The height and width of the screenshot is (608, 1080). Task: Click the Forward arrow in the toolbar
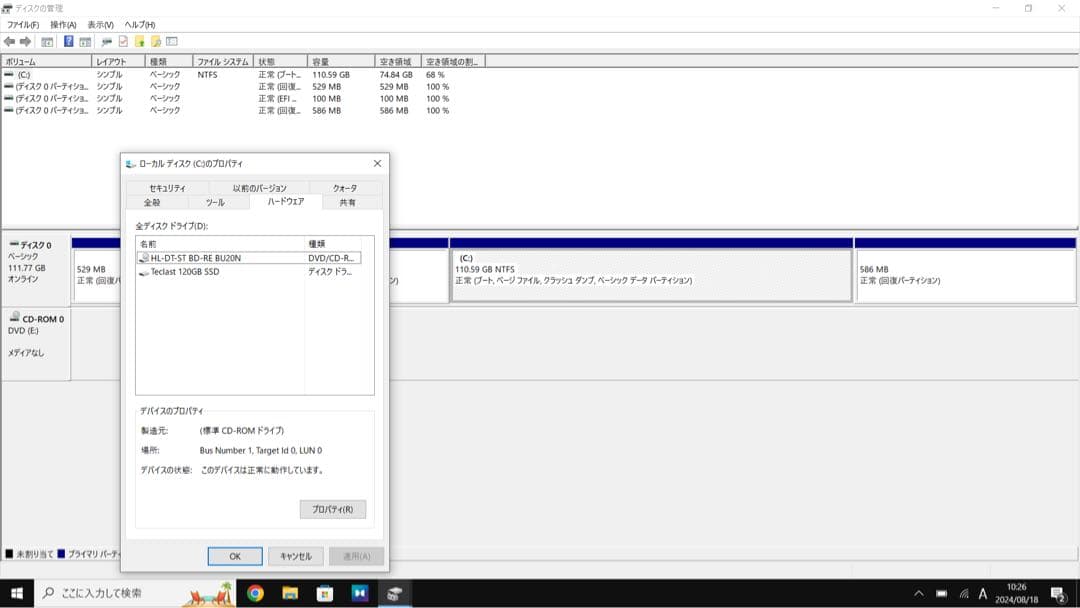coord(25,41)
